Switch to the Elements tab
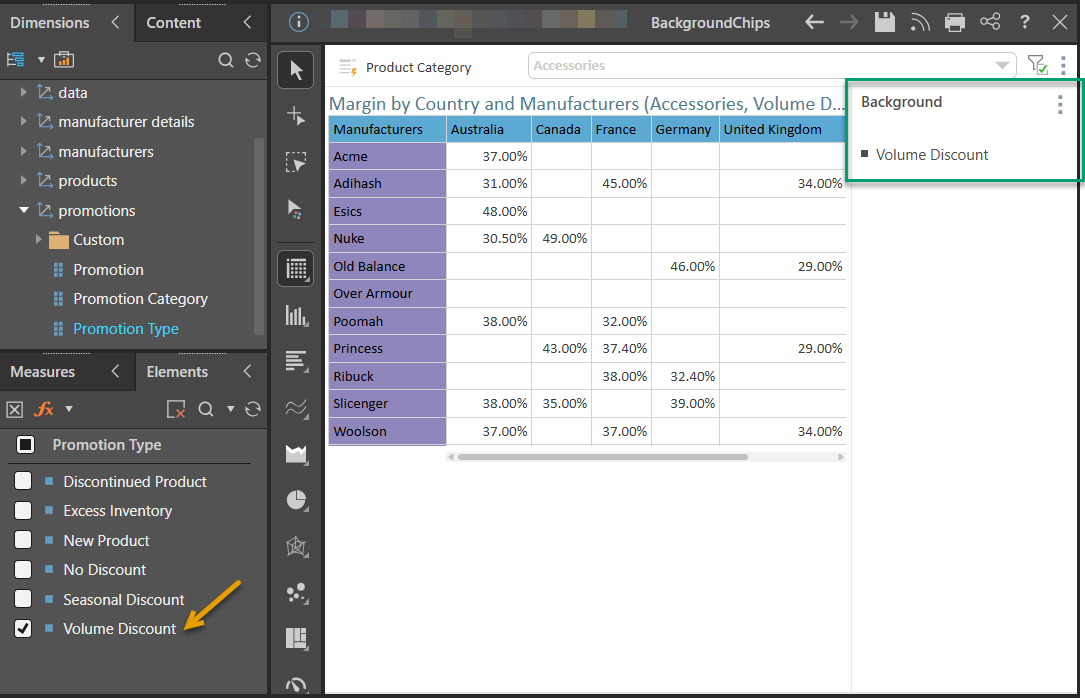 coord(177,372)
